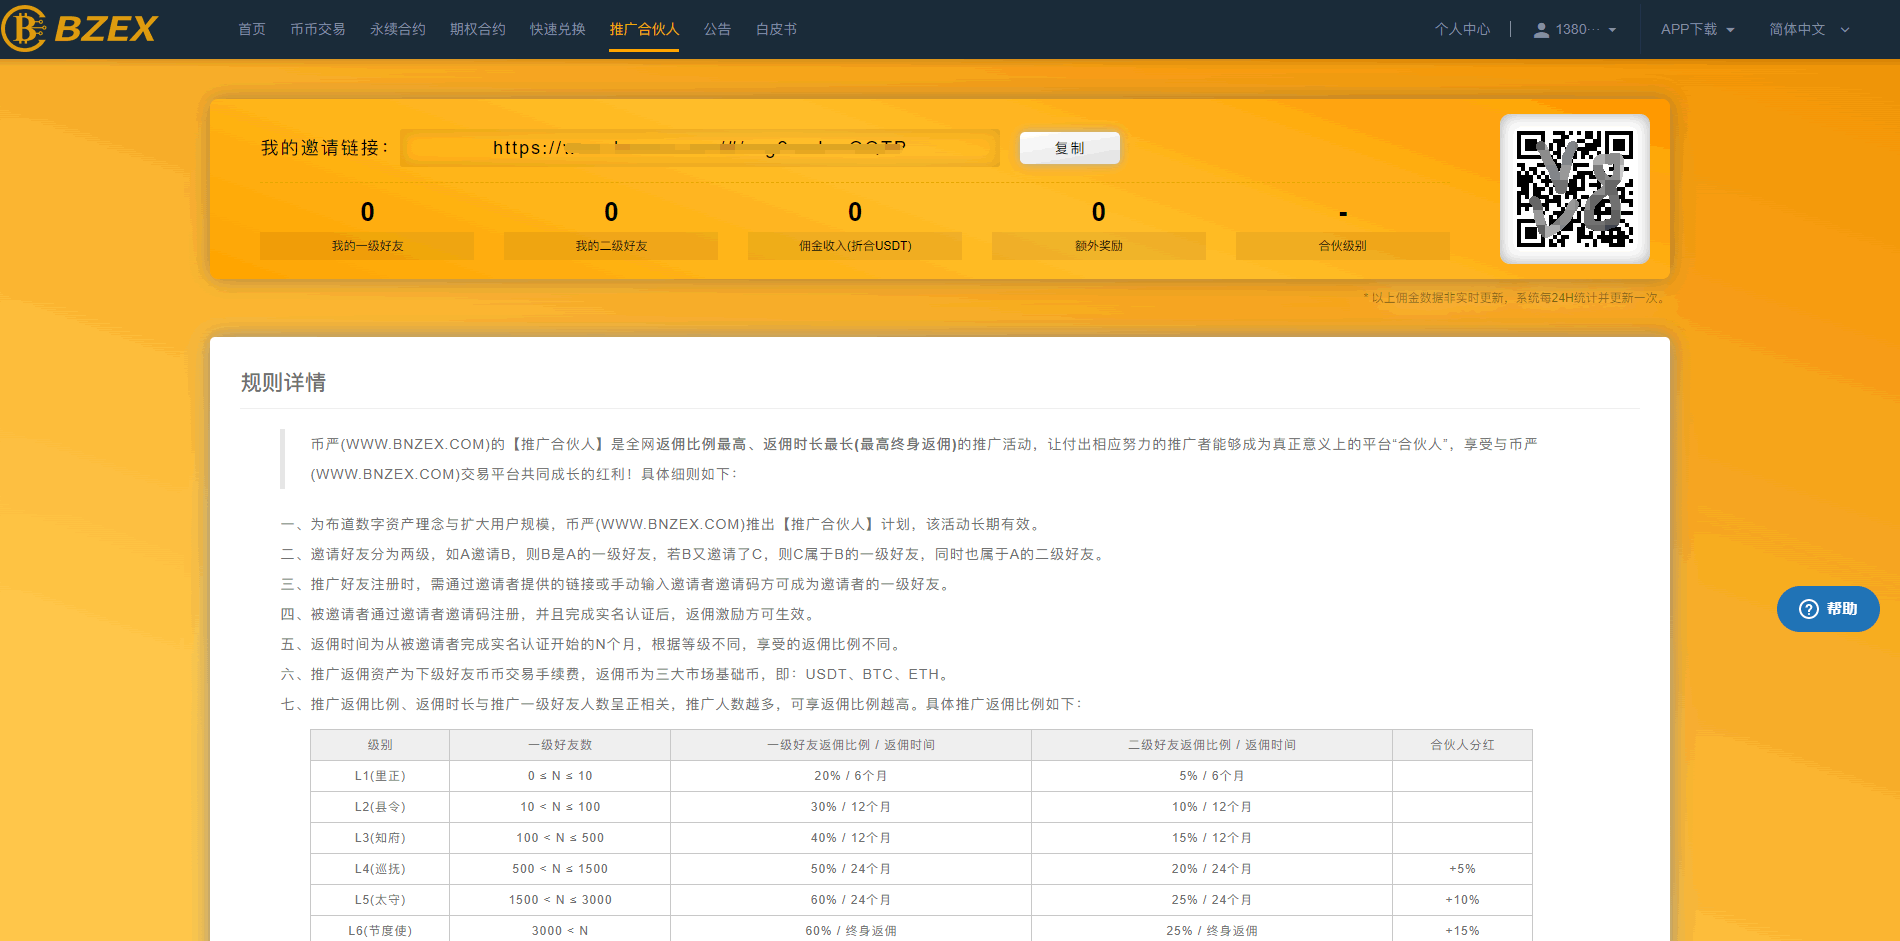The height and width of the screenshot is (941, 1900).
Task: Select 快速兑换 in the navigation
Action: [558, 30]
